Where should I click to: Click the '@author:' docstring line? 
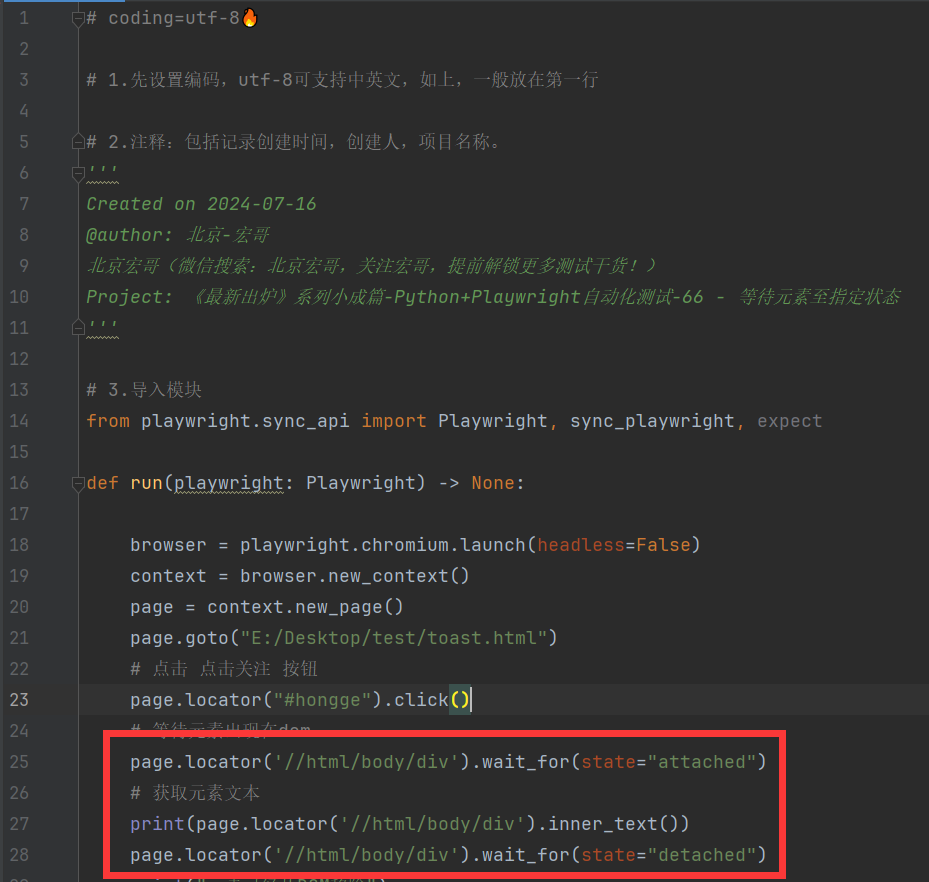(x=178, y=235)
